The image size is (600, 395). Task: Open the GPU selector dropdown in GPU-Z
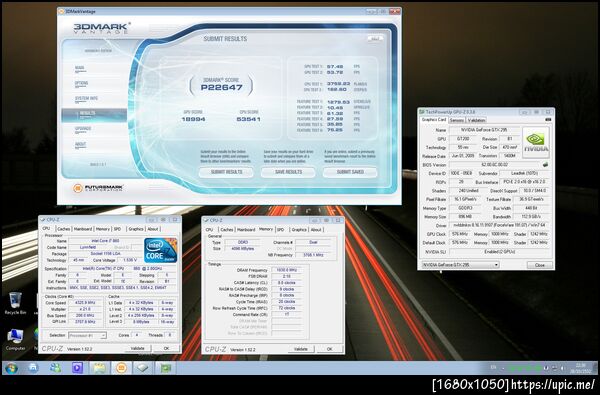click(x=460, y=265)
